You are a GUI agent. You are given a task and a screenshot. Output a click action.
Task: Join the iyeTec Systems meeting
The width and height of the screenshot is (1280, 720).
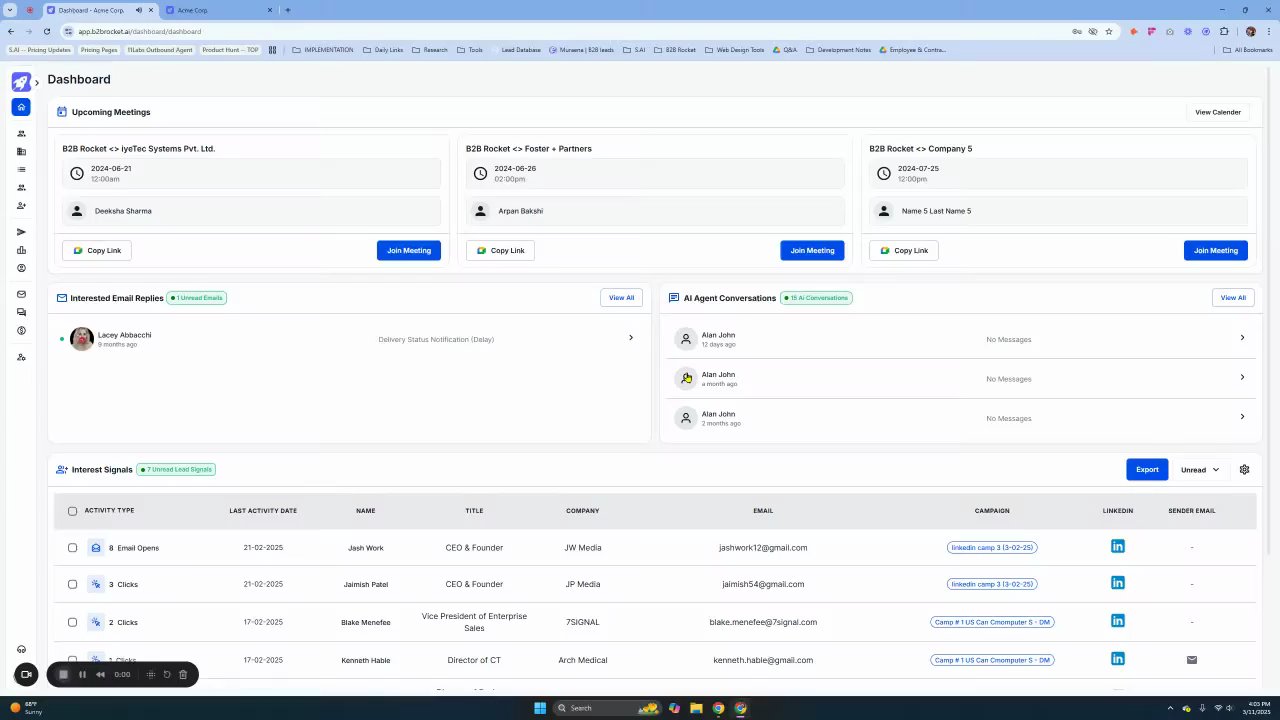409,250
